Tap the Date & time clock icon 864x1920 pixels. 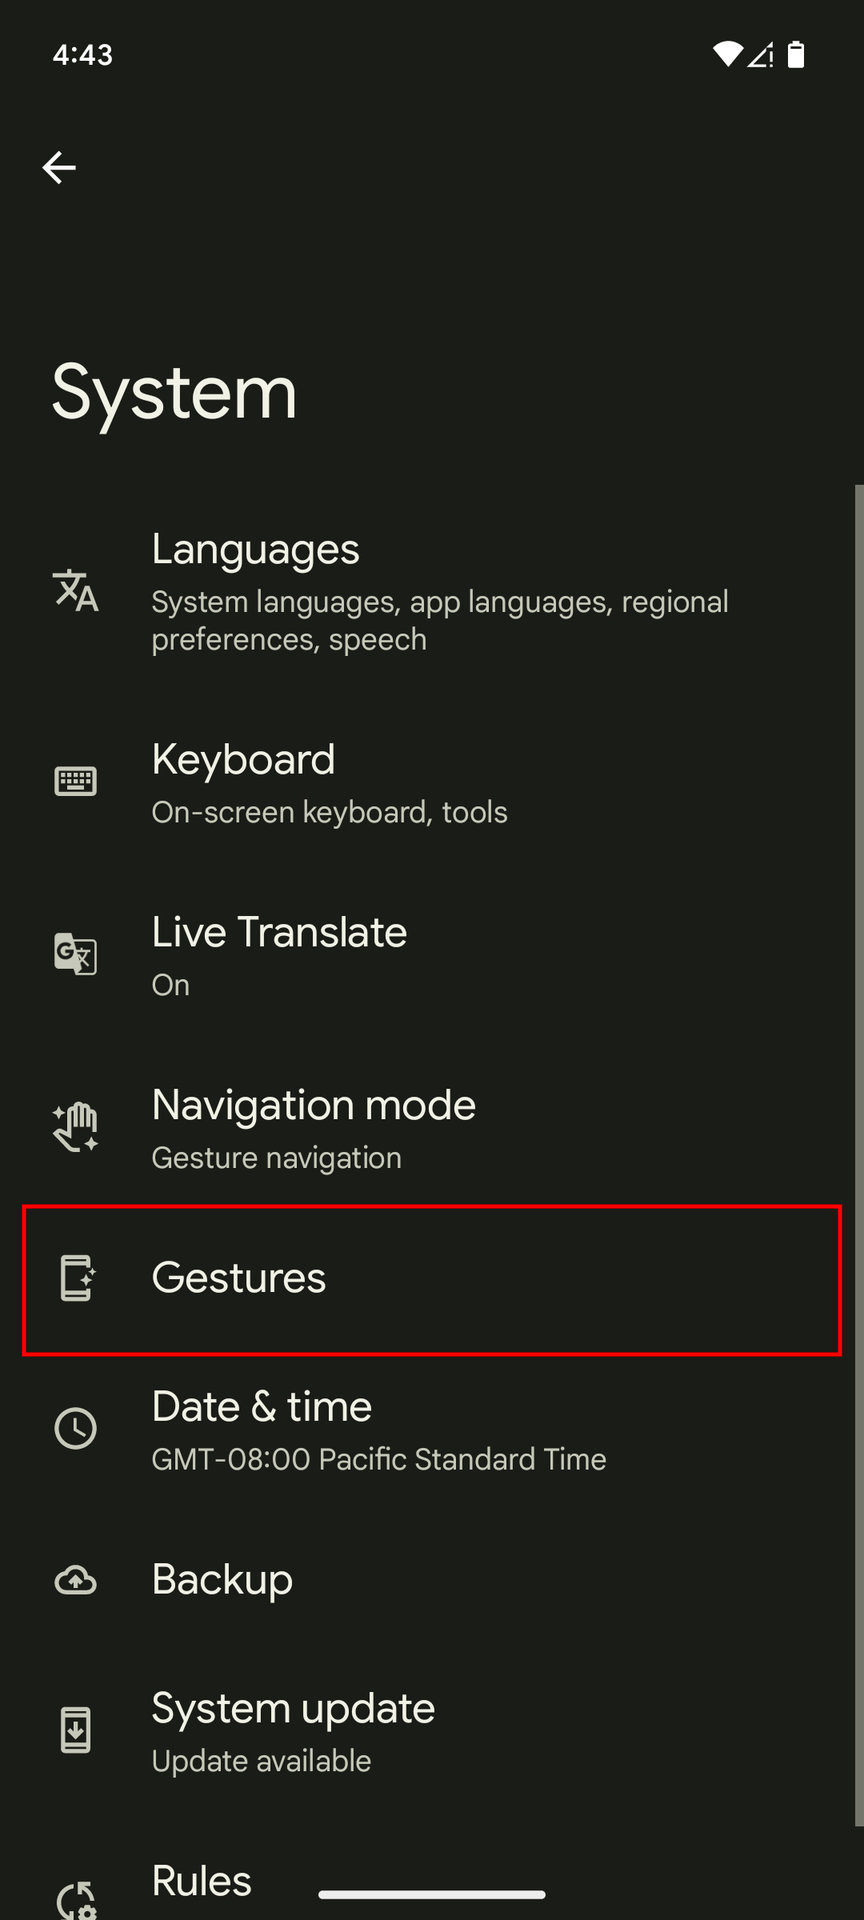pos(76,1428)
